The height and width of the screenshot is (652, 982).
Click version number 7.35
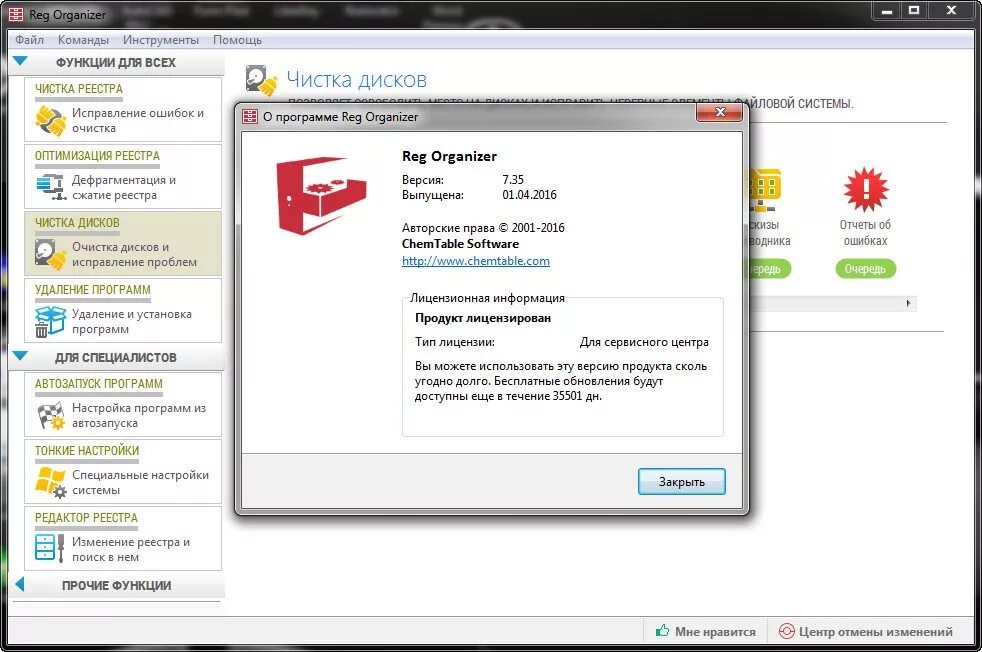[x=513, y=180]
